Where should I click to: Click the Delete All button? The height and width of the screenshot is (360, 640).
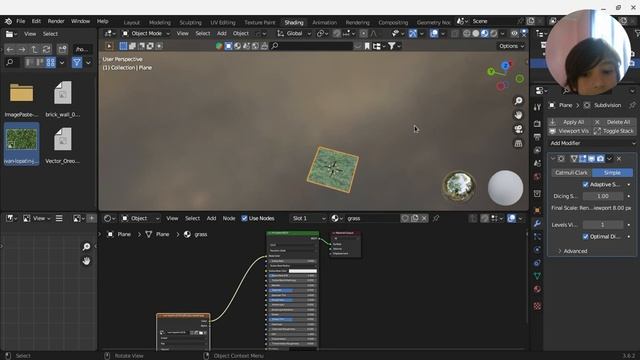pos(613,122)
